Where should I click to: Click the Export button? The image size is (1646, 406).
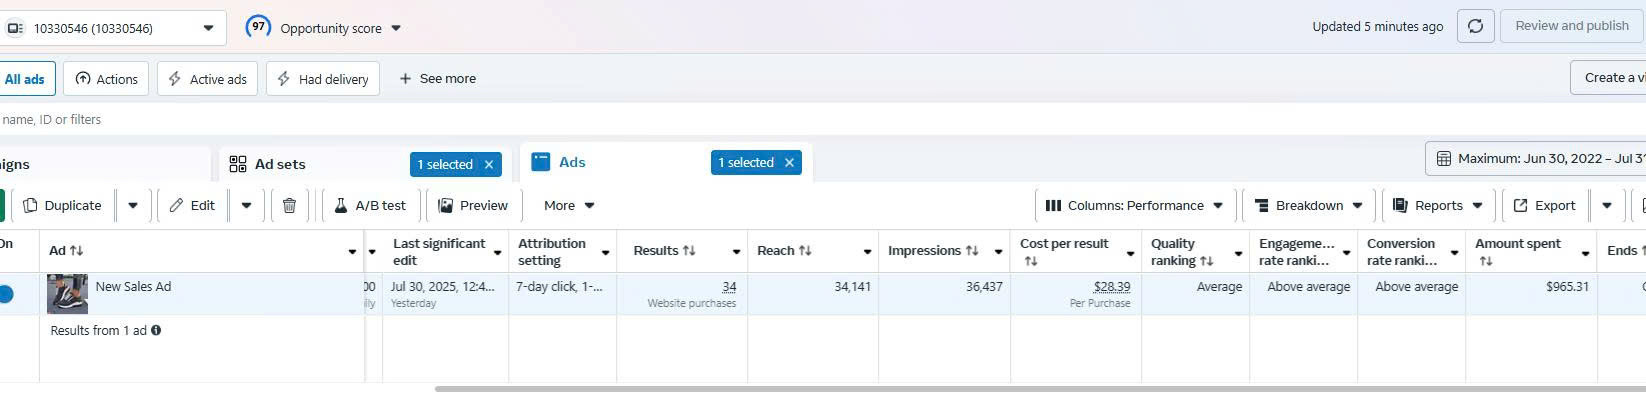coord(1544,205)
